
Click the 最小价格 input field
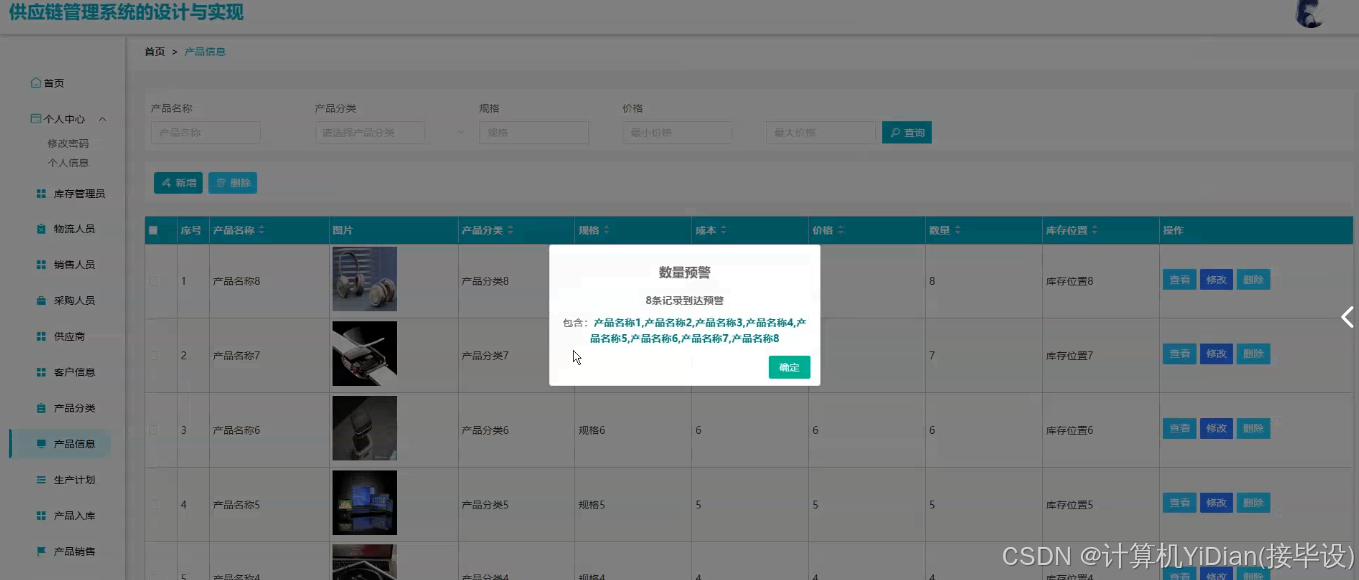click(x=677, y=132)
